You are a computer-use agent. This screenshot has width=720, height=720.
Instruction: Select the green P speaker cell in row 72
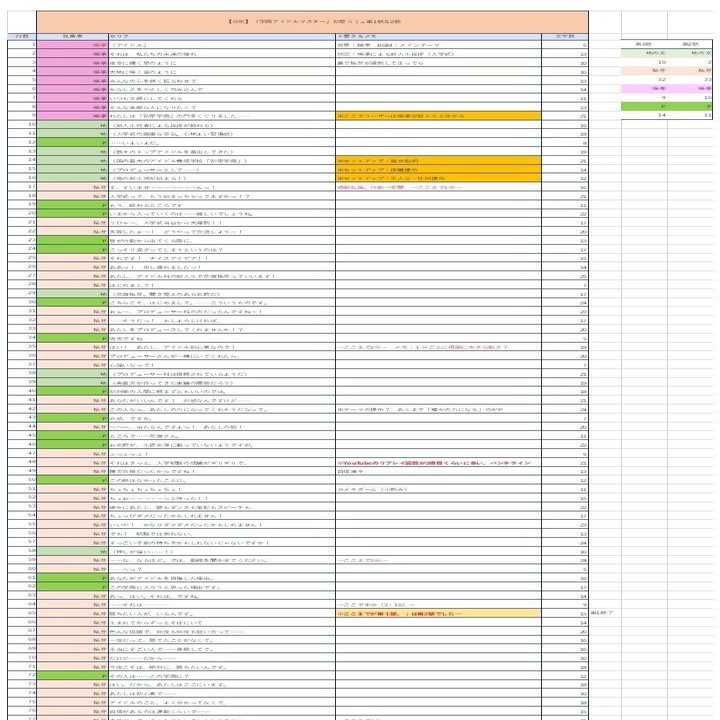click(x=73, y=675)
